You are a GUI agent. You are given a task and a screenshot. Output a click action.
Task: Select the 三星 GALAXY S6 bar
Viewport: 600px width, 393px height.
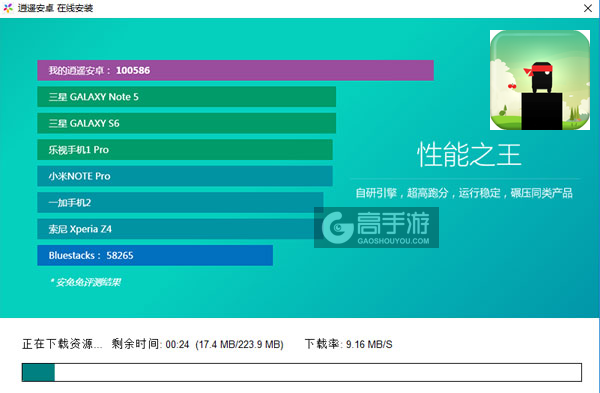click(187, 123)
